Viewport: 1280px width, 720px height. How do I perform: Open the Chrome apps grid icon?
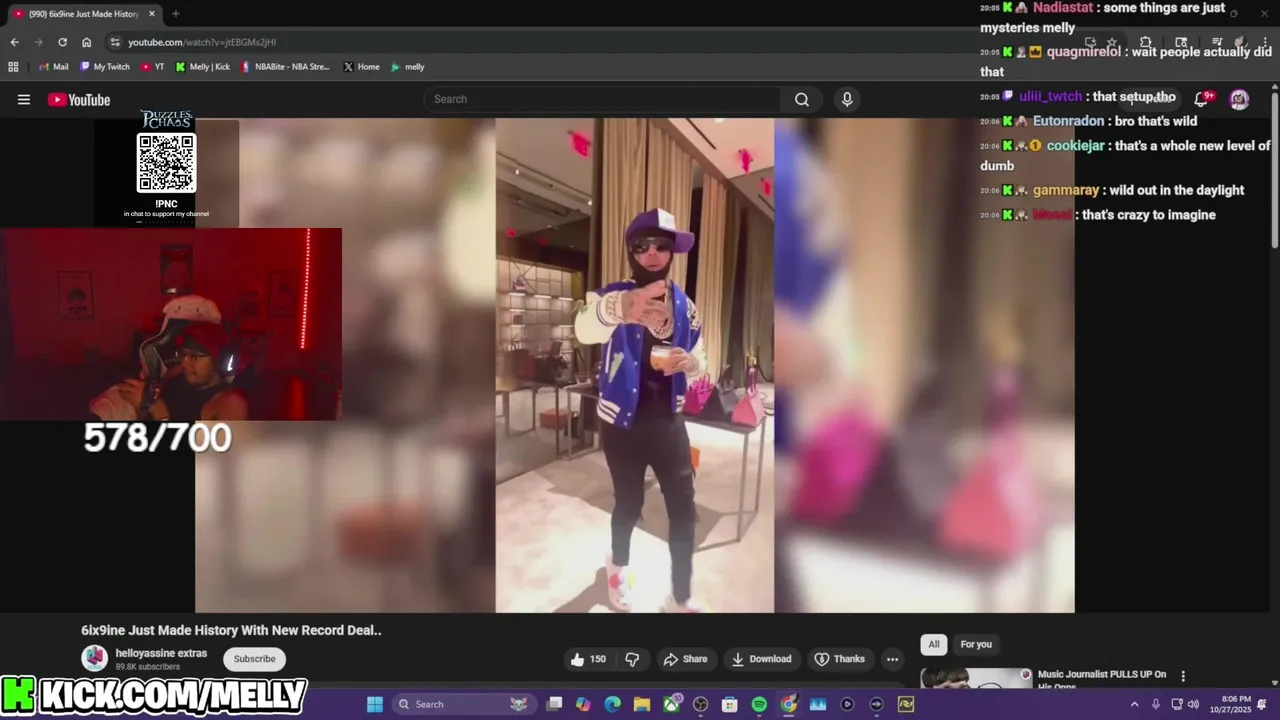tap(13, 67)
